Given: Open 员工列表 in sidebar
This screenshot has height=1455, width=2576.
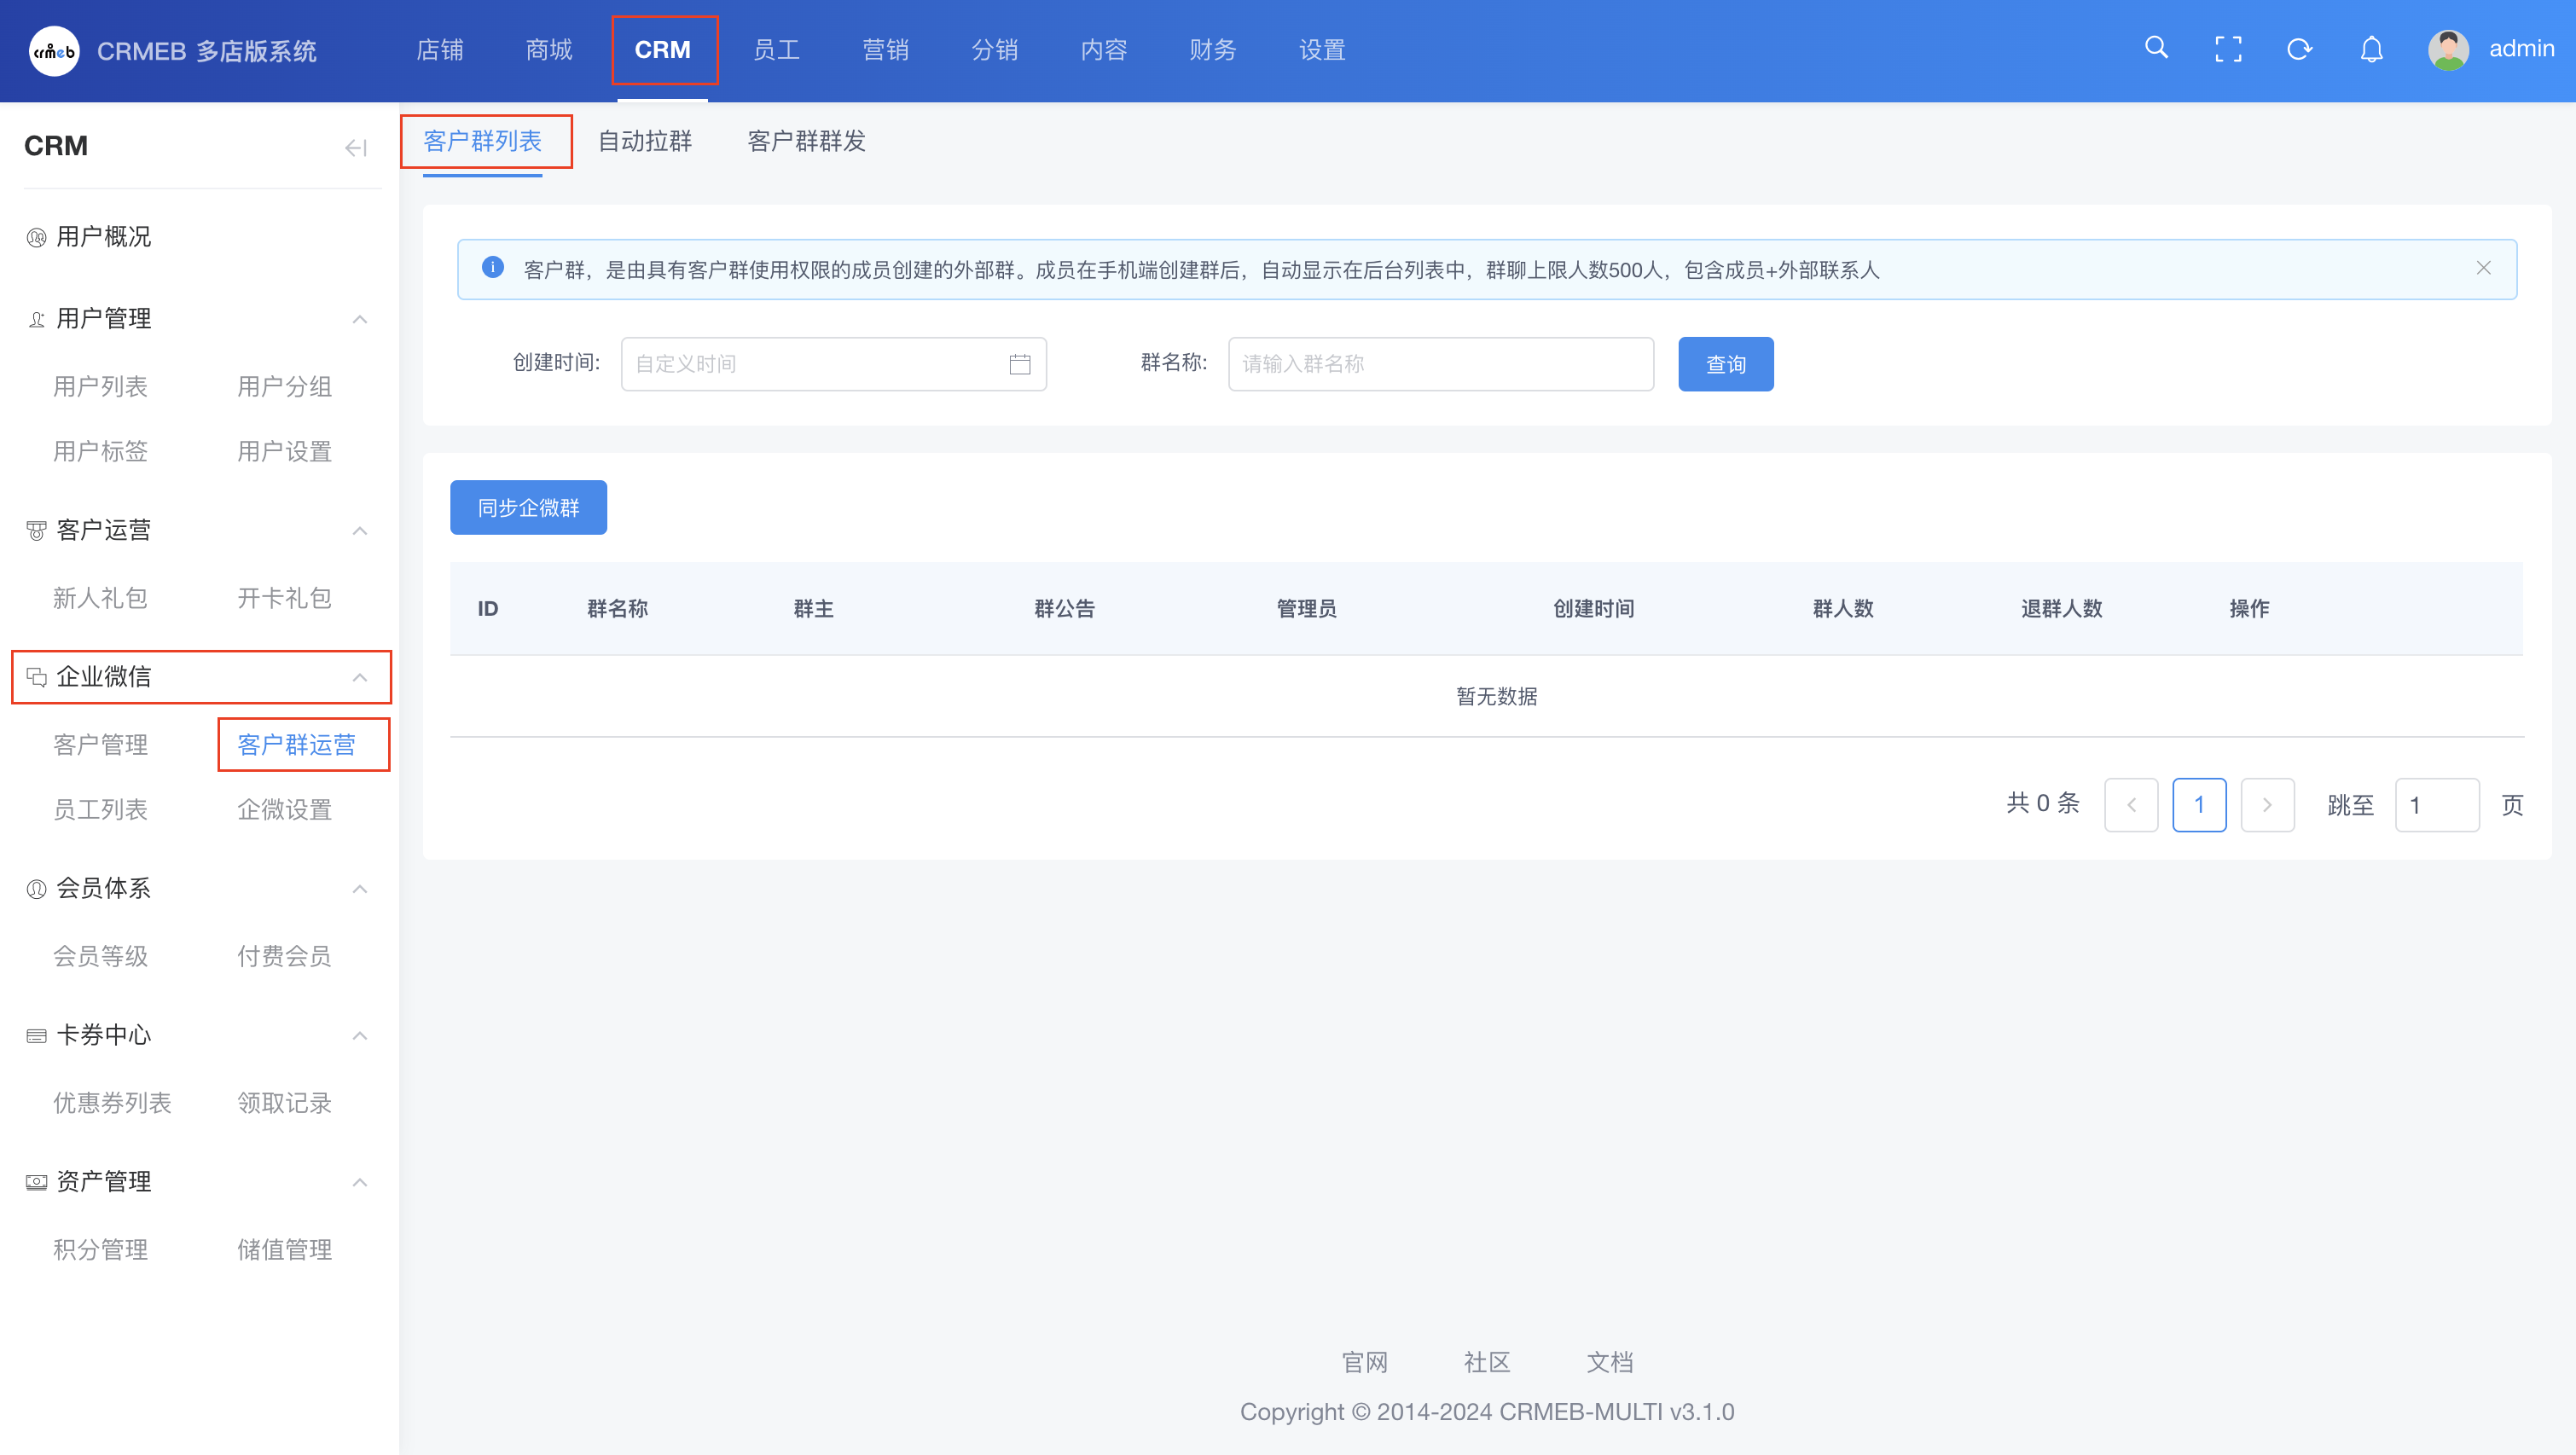Looking at the screenshot, I should [100, 810].
